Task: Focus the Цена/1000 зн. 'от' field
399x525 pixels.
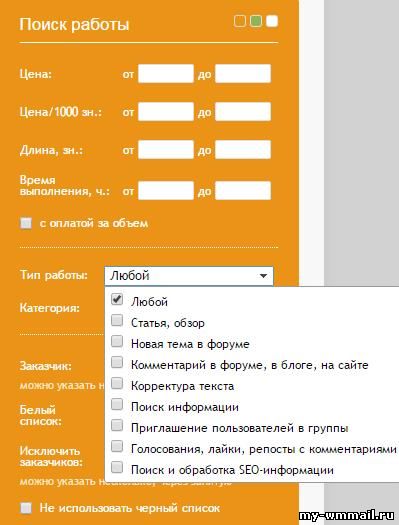Action: pos(166,111)
